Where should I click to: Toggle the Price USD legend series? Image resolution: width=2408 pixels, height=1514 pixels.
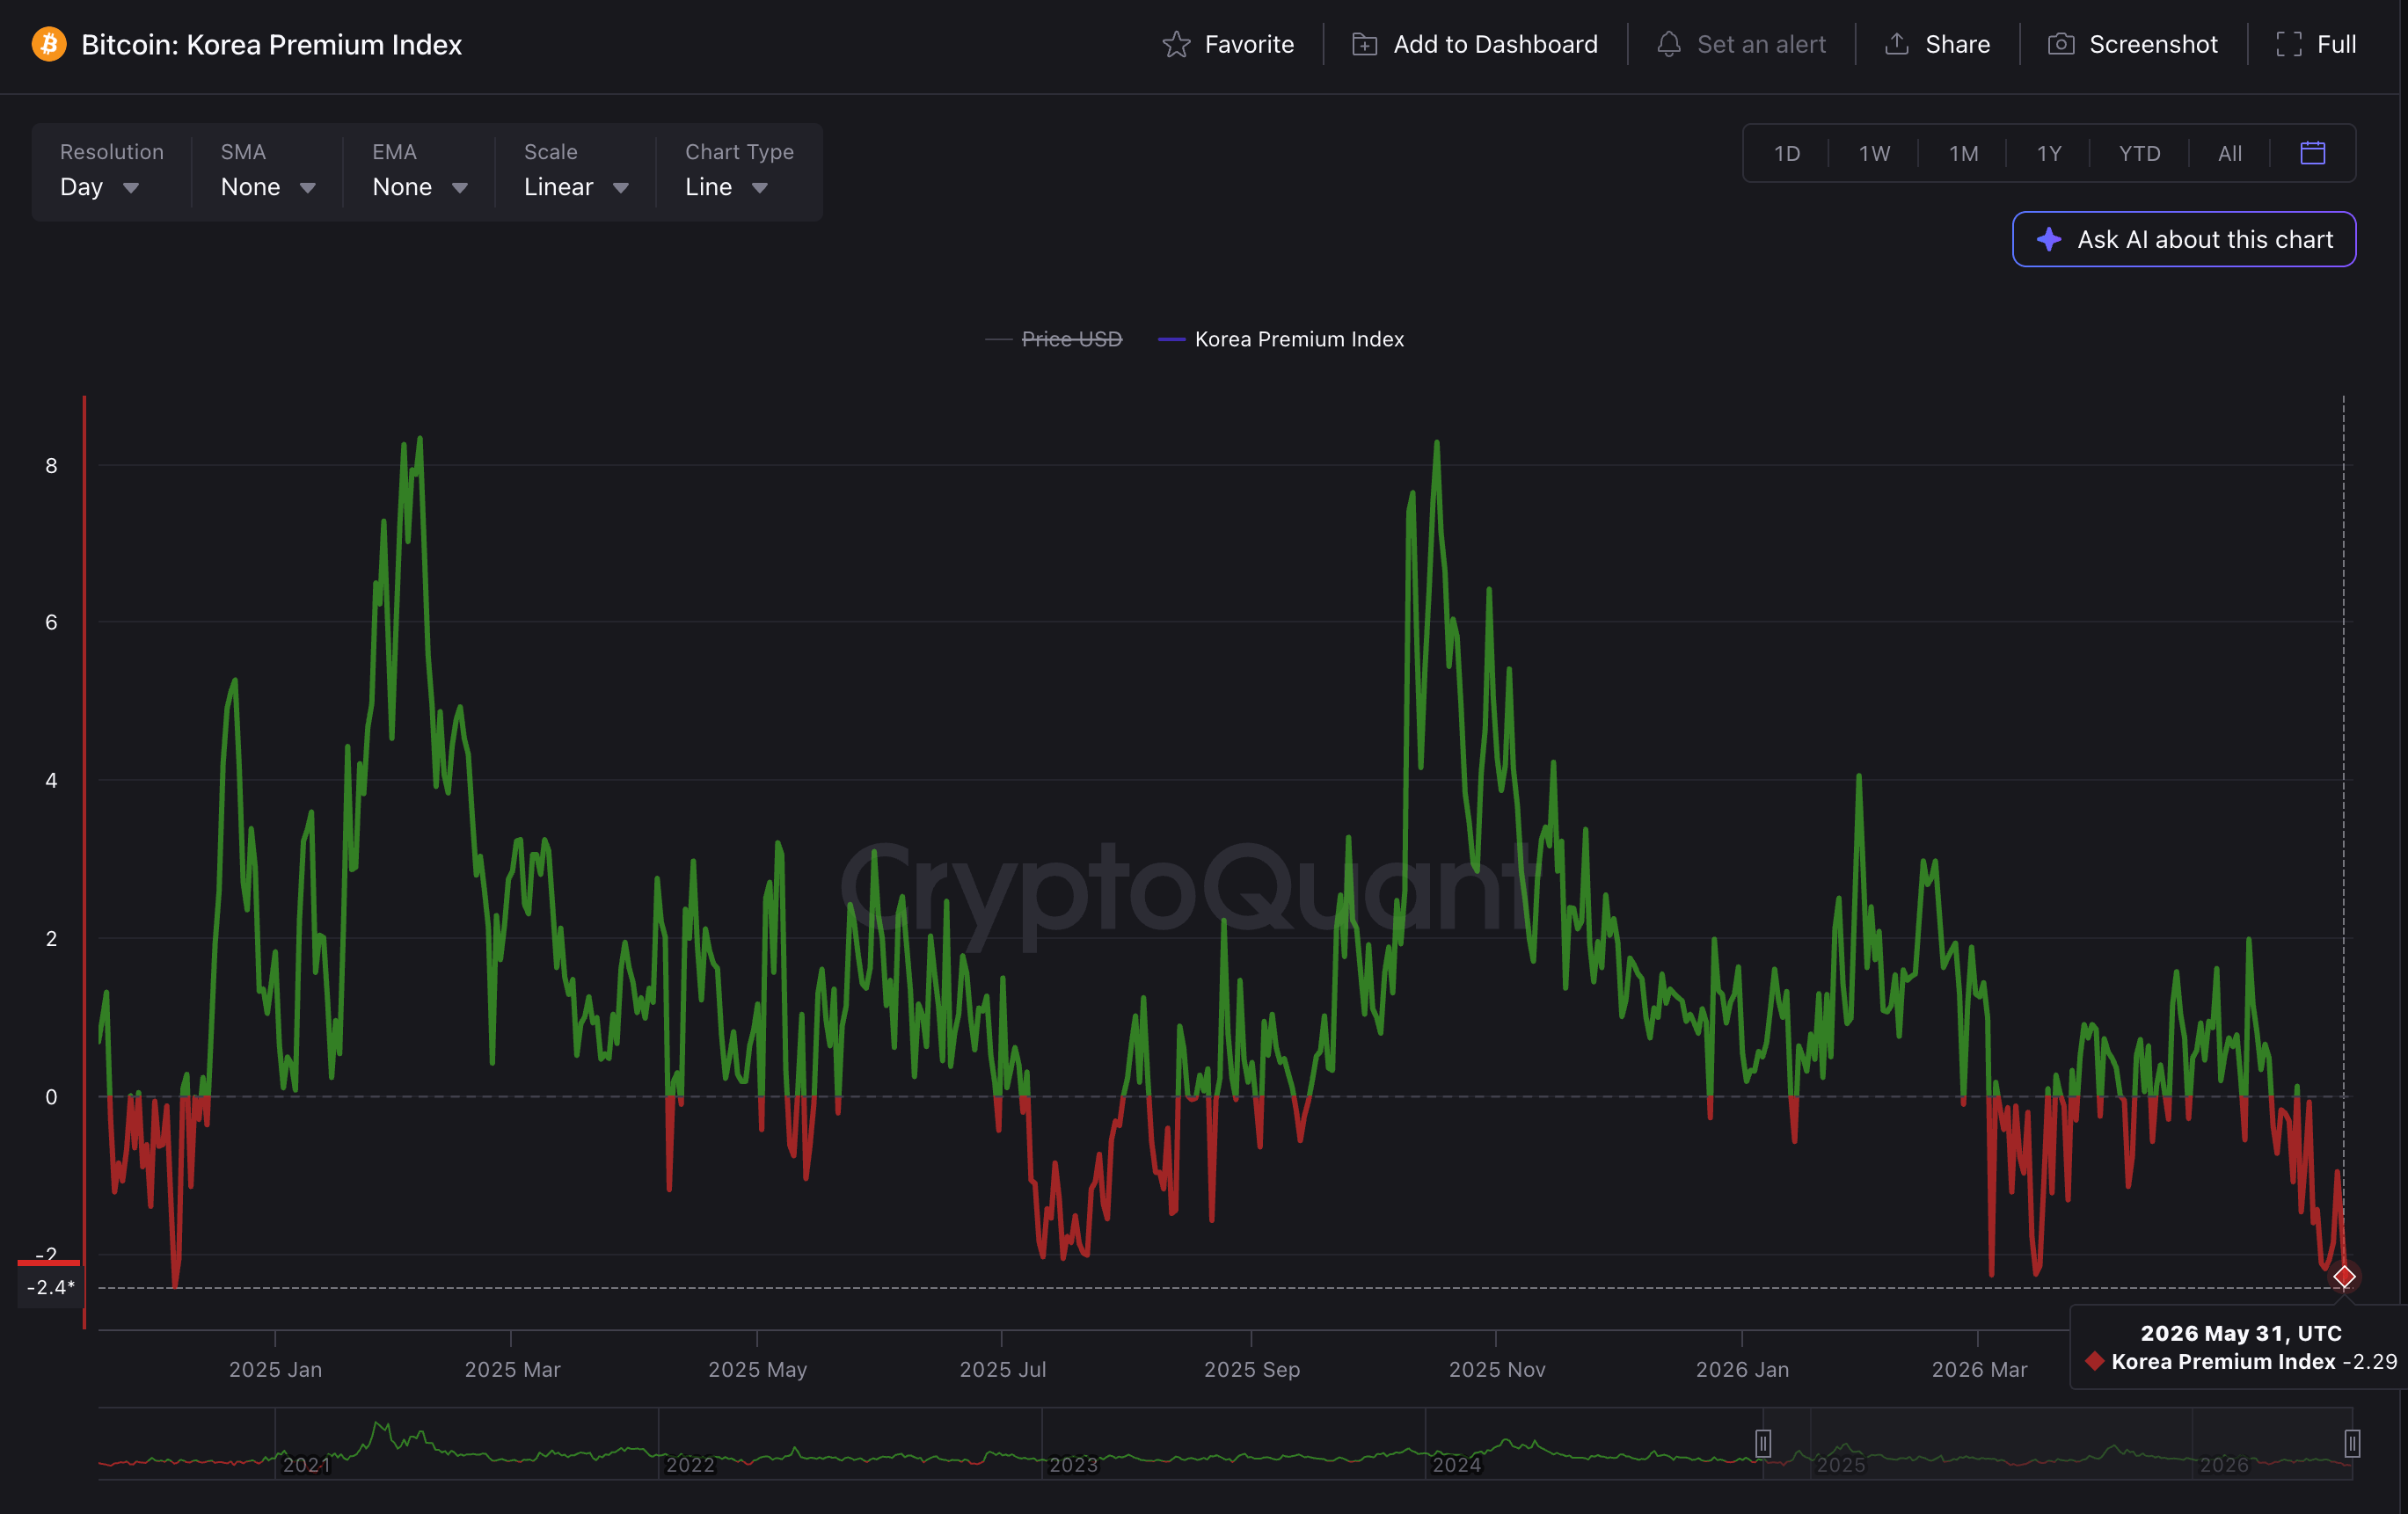pos(1053,339)
